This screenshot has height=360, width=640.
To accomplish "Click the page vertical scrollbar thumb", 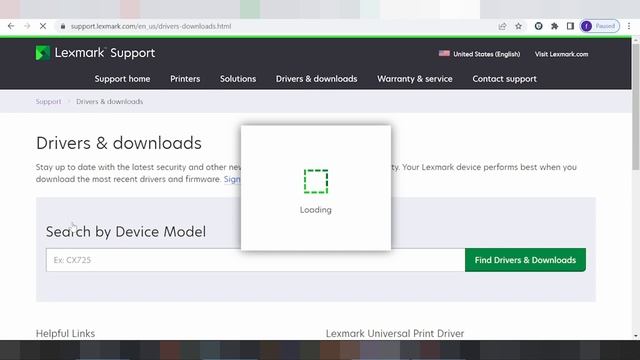I will click(x=636, y=106).
